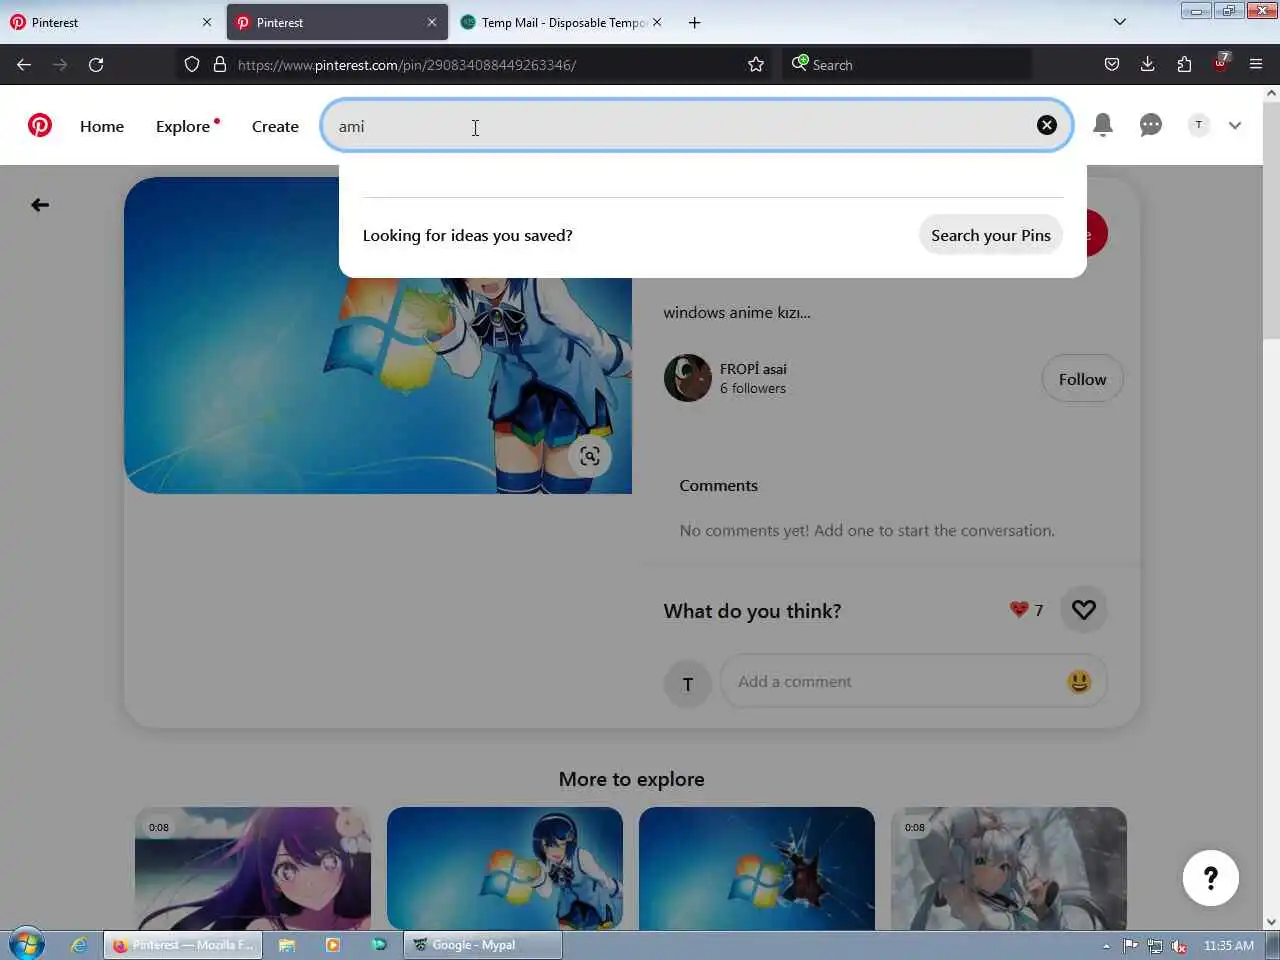Open the second Windows anime girl pin
The image size is (1280, 960).
coord(505,868)
